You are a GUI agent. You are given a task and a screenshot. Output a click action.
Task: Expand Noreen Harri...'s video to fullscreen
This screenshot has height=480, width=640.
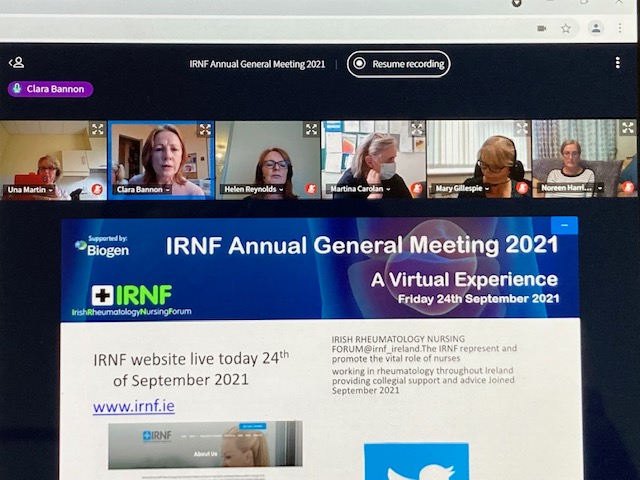[628, 128]
